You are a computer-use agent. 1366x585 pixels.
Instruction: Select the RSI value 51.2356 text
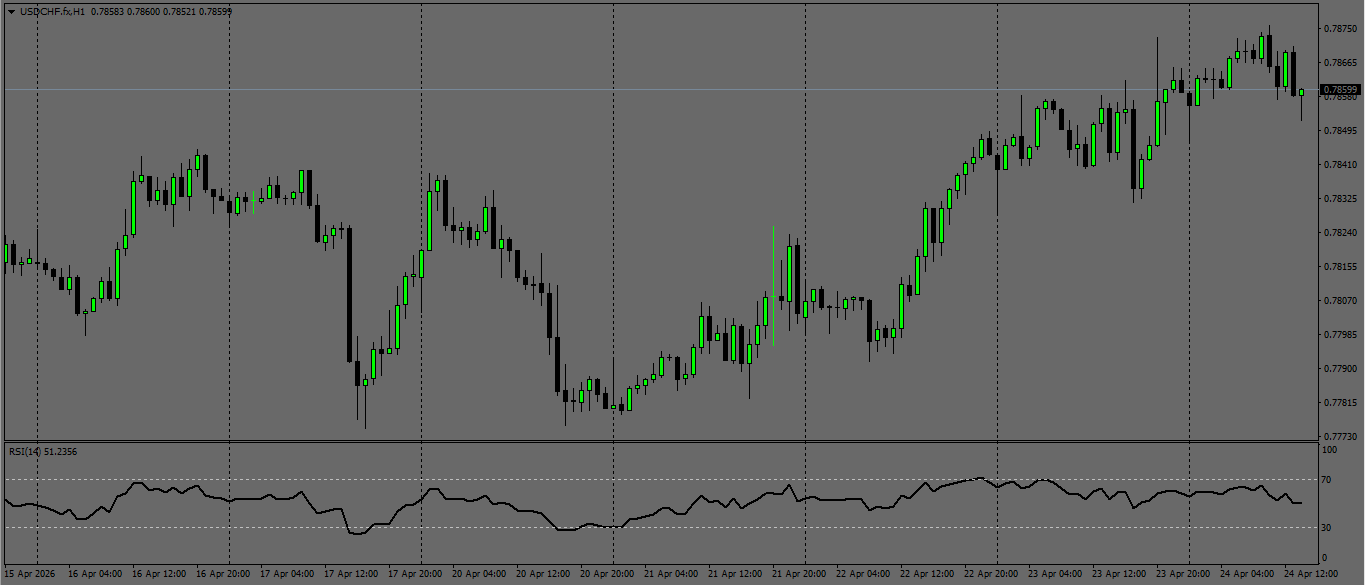[60, 450]
